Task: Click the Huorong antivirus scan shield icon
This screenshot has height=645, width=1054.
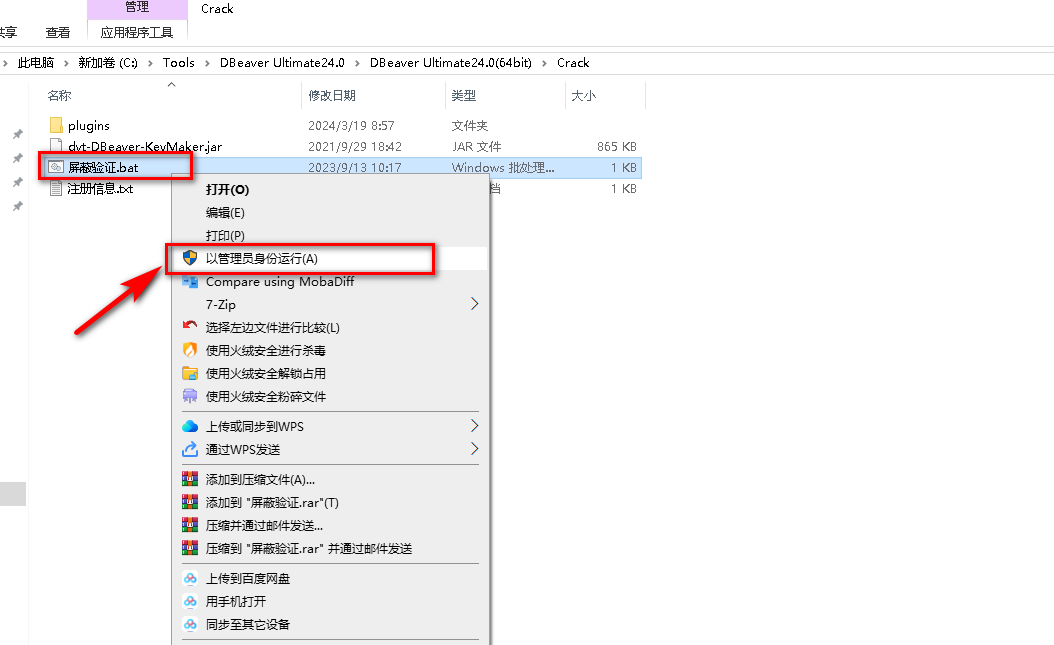Action: click(x=190, y=350)
